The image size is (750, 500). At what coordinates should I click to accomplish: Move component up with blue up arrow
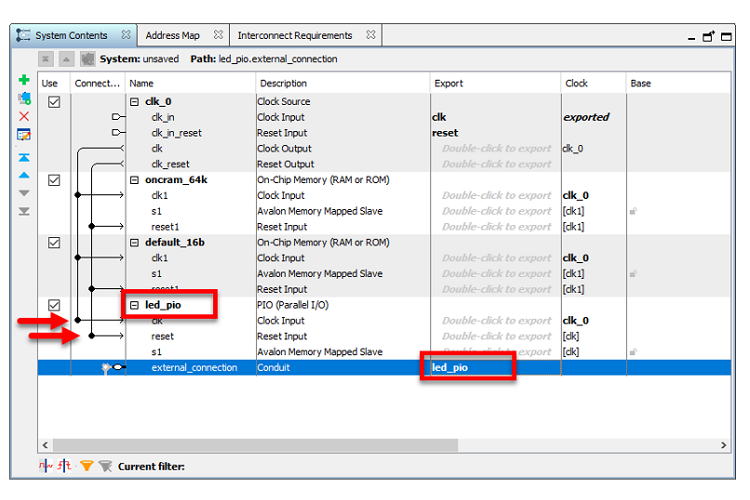(24, 176)
